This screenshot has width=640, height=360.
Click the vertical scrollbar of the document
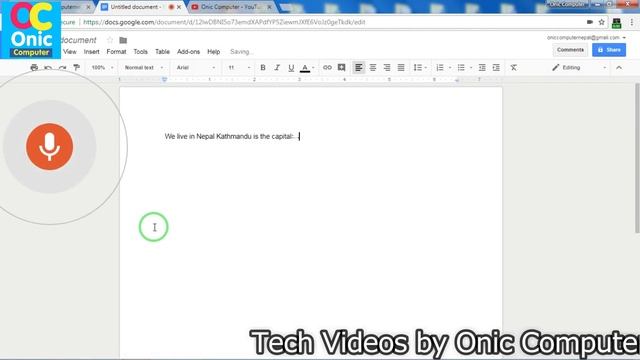[x=637, y=158]
